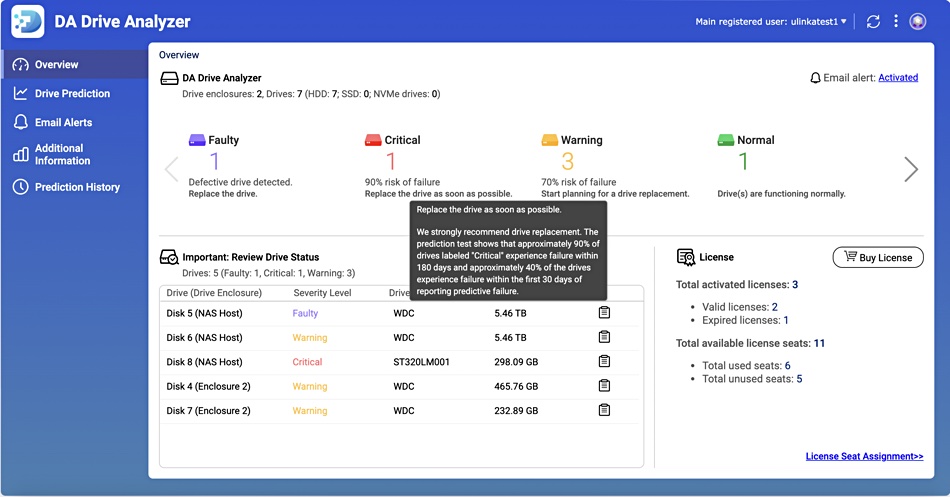950x497 pixels.
Task: Click the Total unused seats value 5
Action: (799, 379)
